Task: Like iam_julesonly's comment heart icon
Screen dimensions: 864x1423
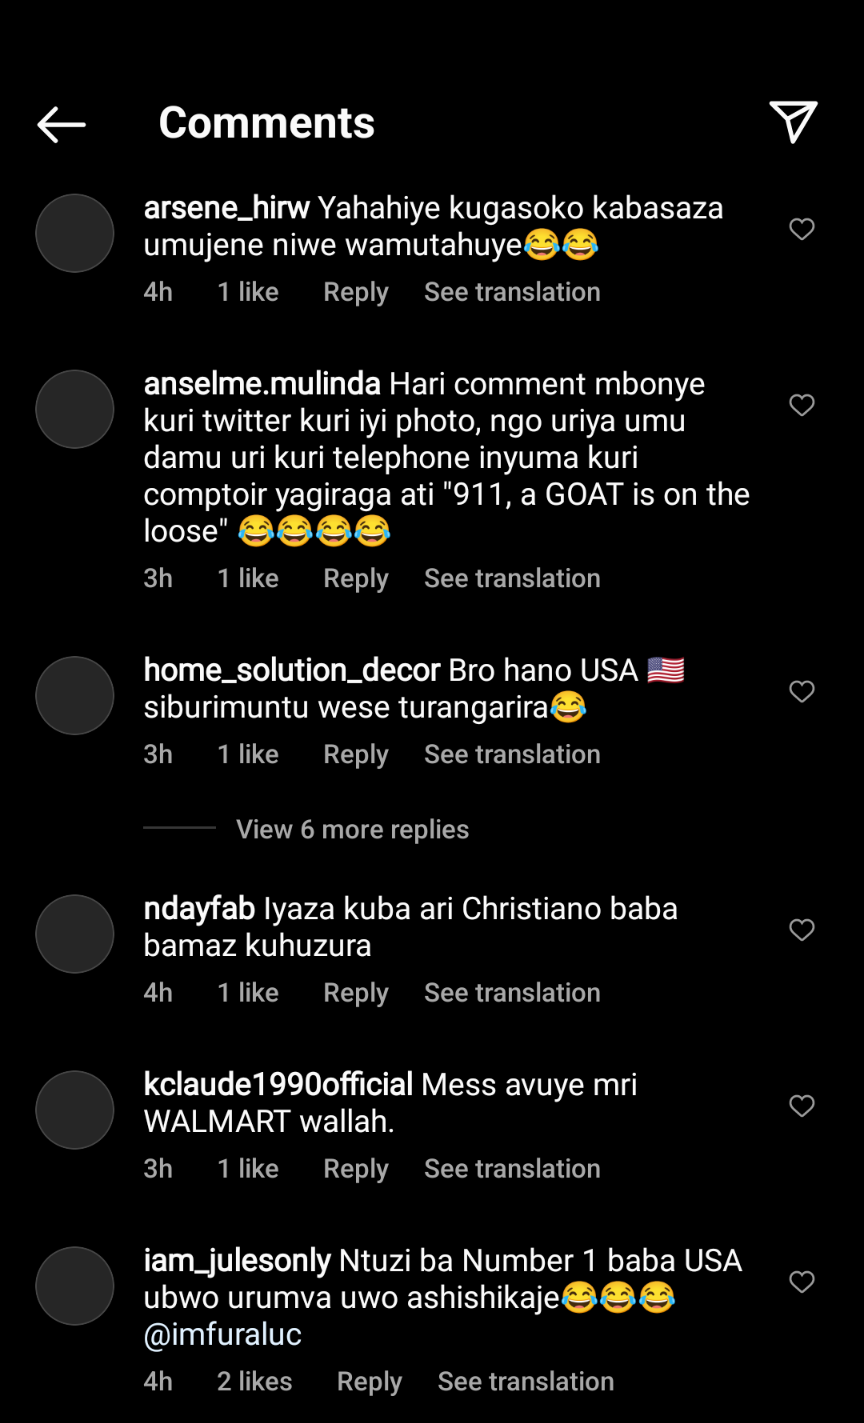Action: [x=802, y=1282]
